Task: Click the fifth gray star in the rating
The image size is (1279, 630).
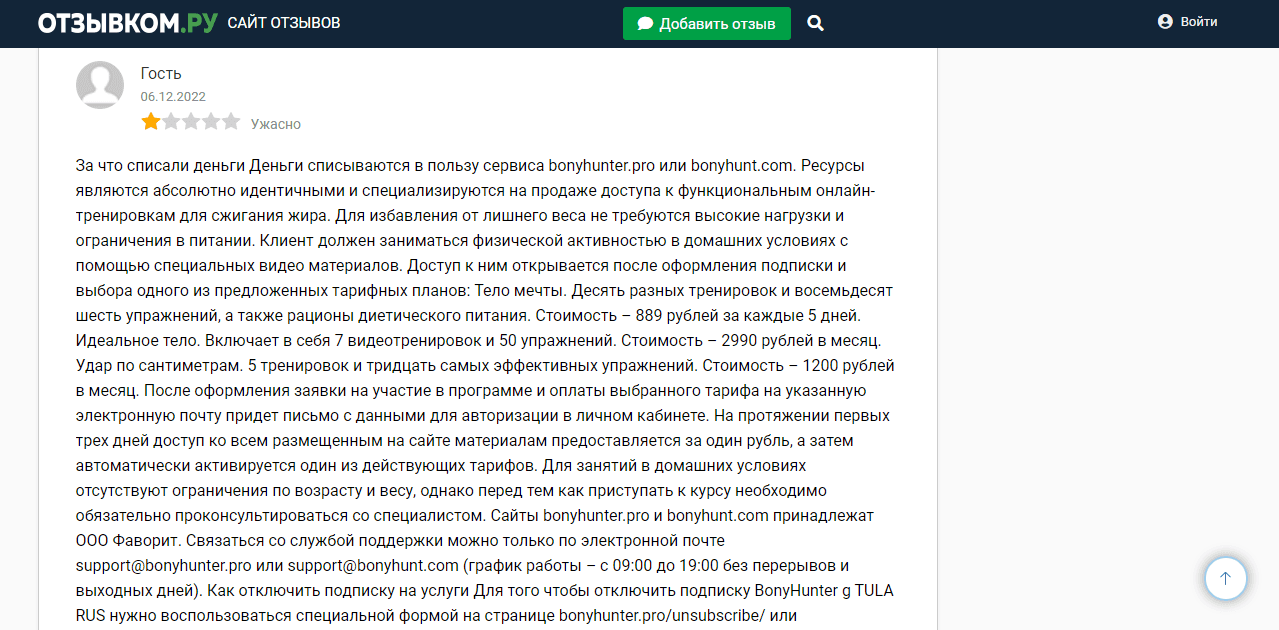Action: [x=231, y=120]
